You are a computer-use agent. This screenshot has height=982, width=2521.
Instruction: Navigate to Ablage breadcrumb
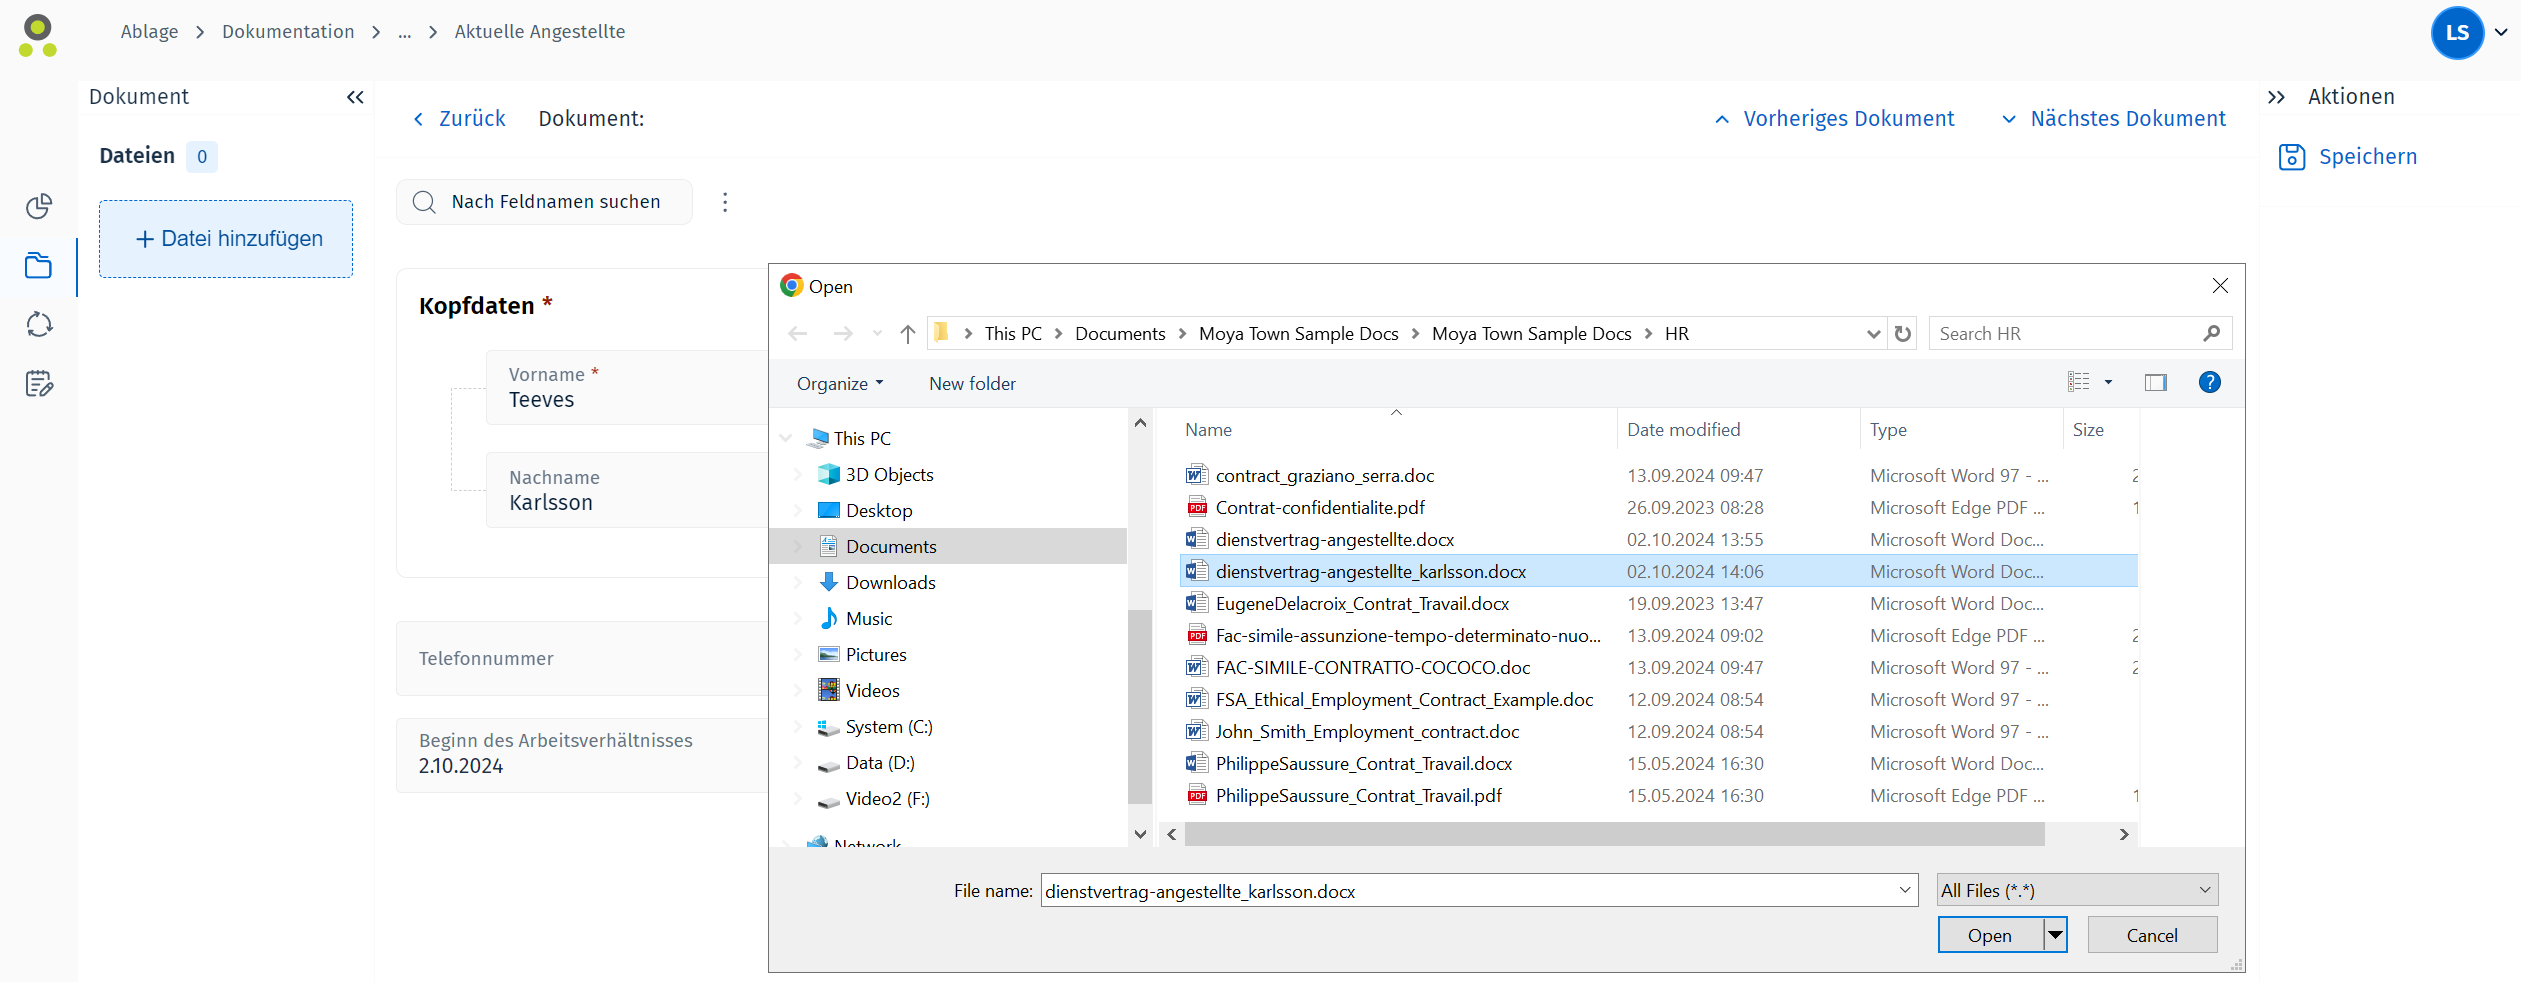pos(149,32)
